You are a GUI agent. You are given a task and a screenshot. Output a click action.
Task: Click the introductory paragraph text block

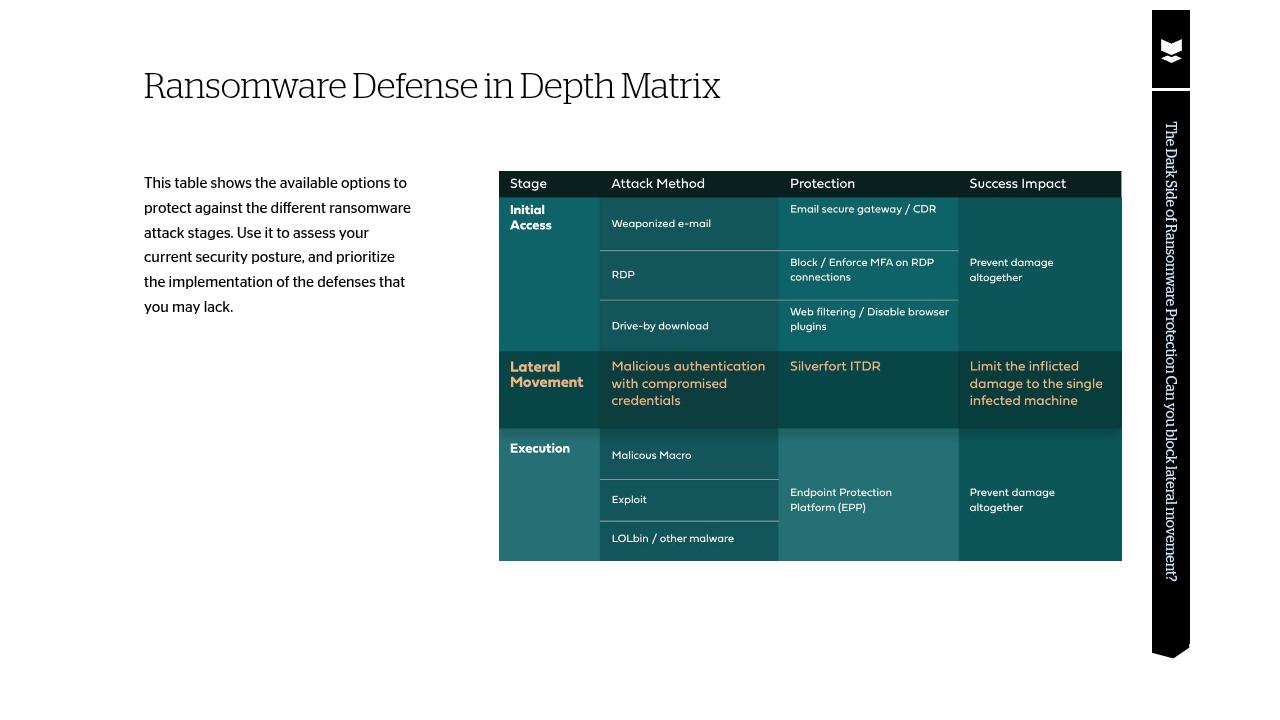point(277,245)
